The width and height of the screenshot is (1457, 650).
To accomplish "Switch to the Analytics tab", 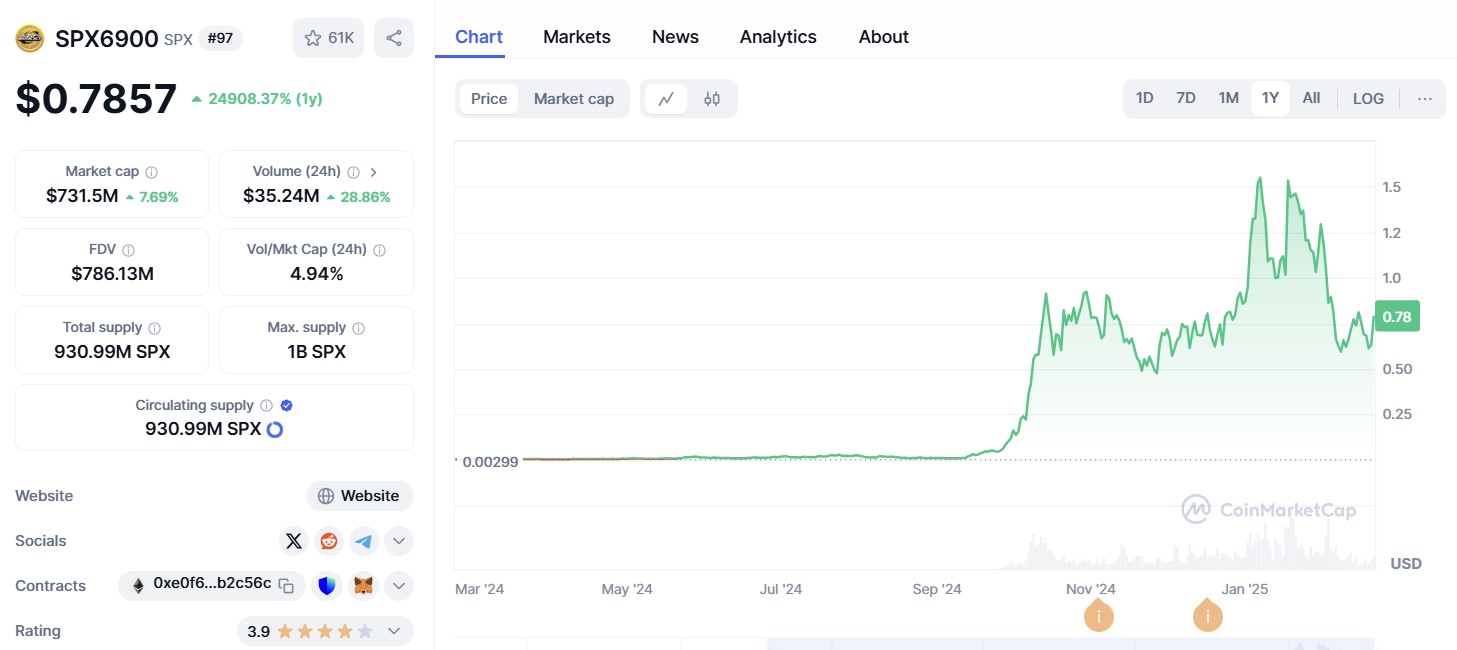I will 778,37.
